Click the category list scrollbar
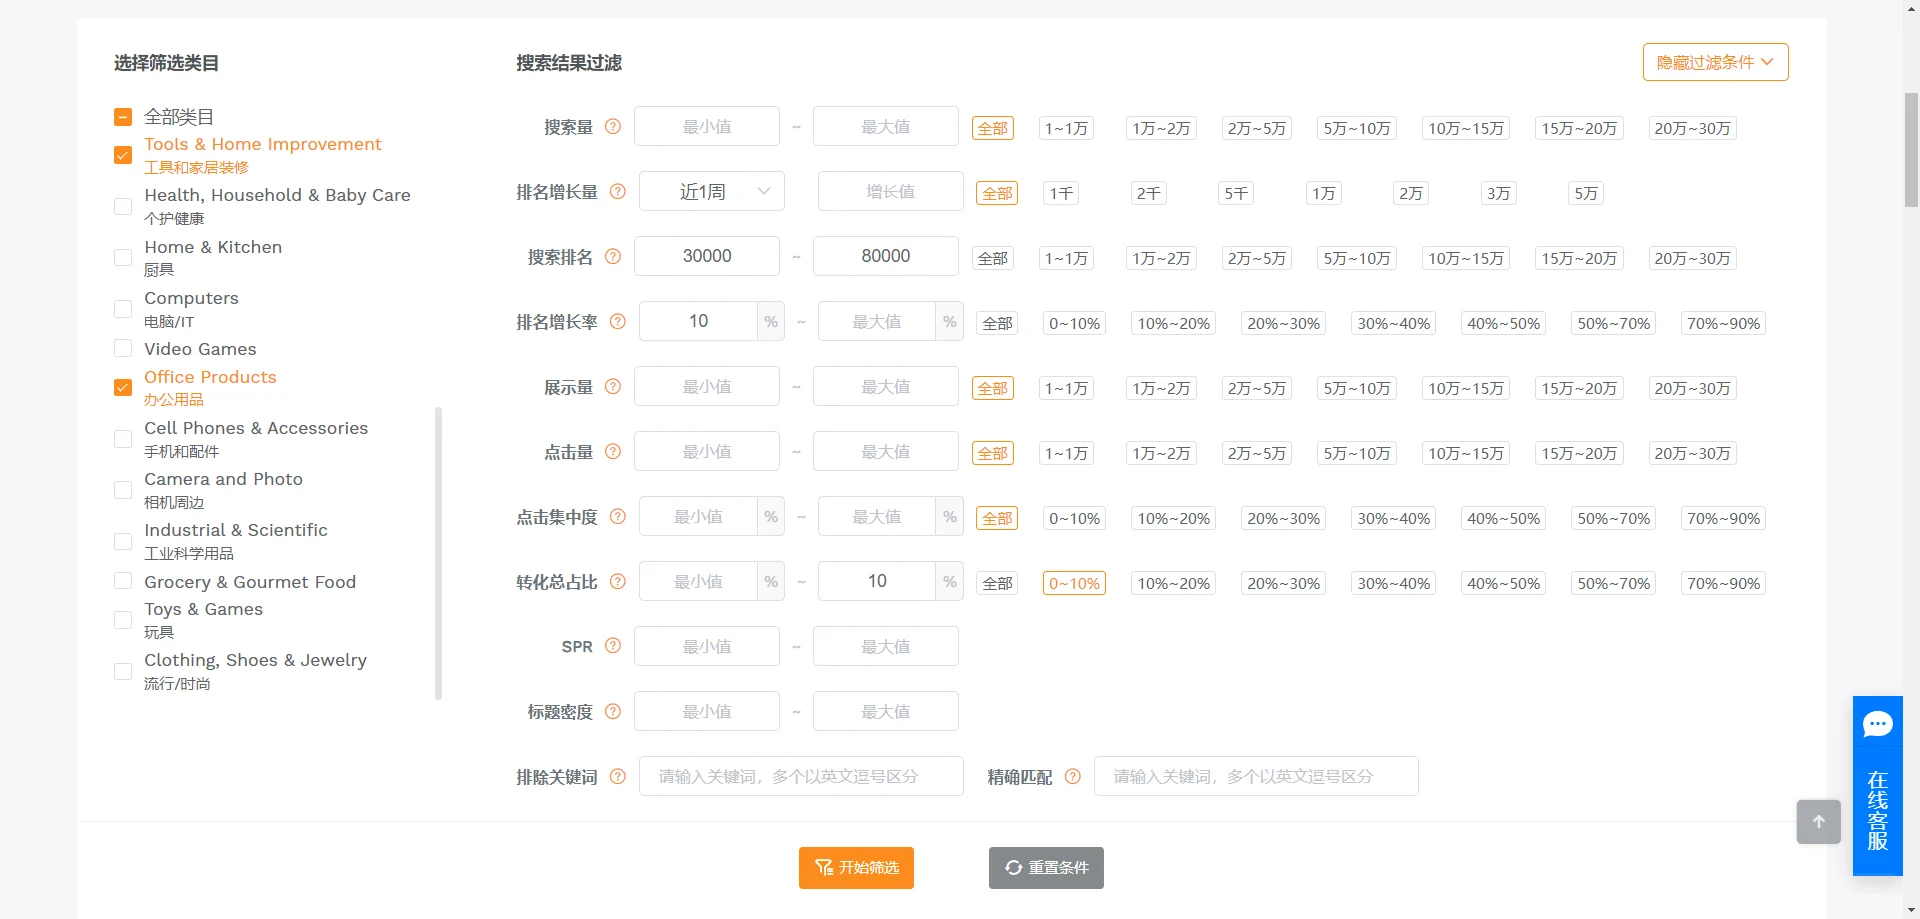The width and height of the screenshot is (1920, 919). tap(438, 555)
